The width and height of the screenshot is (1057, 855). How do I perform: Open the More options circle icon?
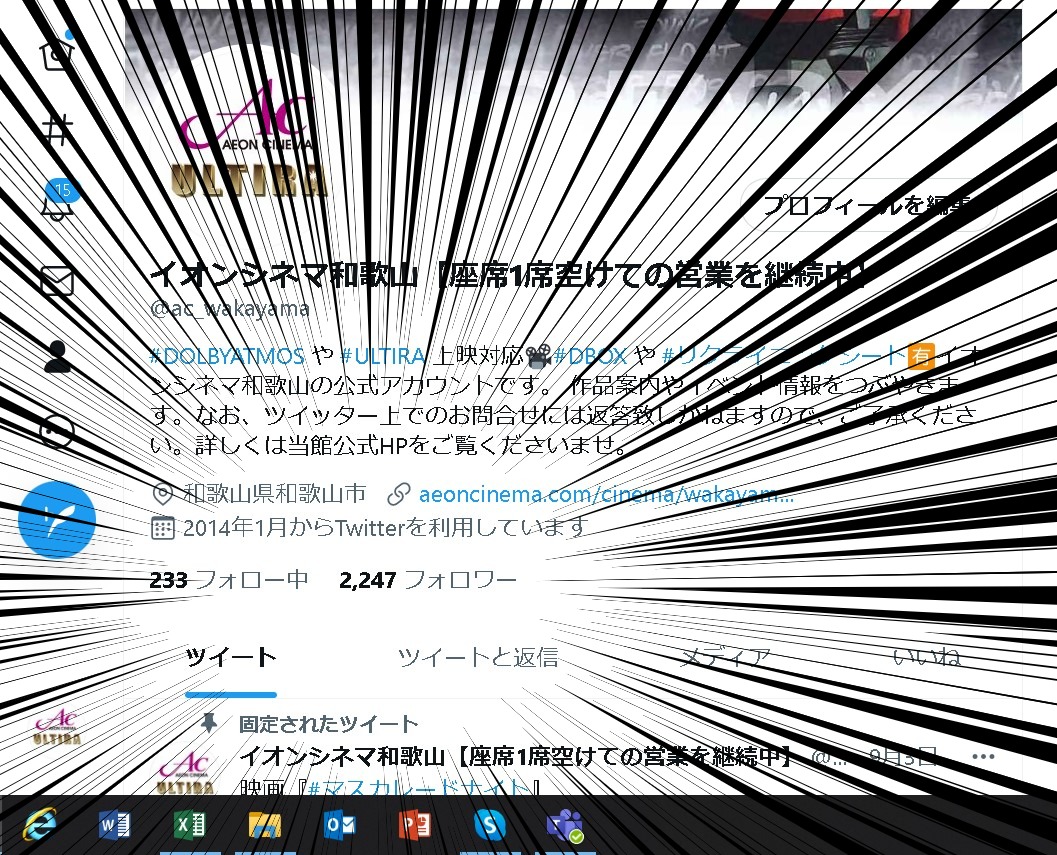point(57,432)
